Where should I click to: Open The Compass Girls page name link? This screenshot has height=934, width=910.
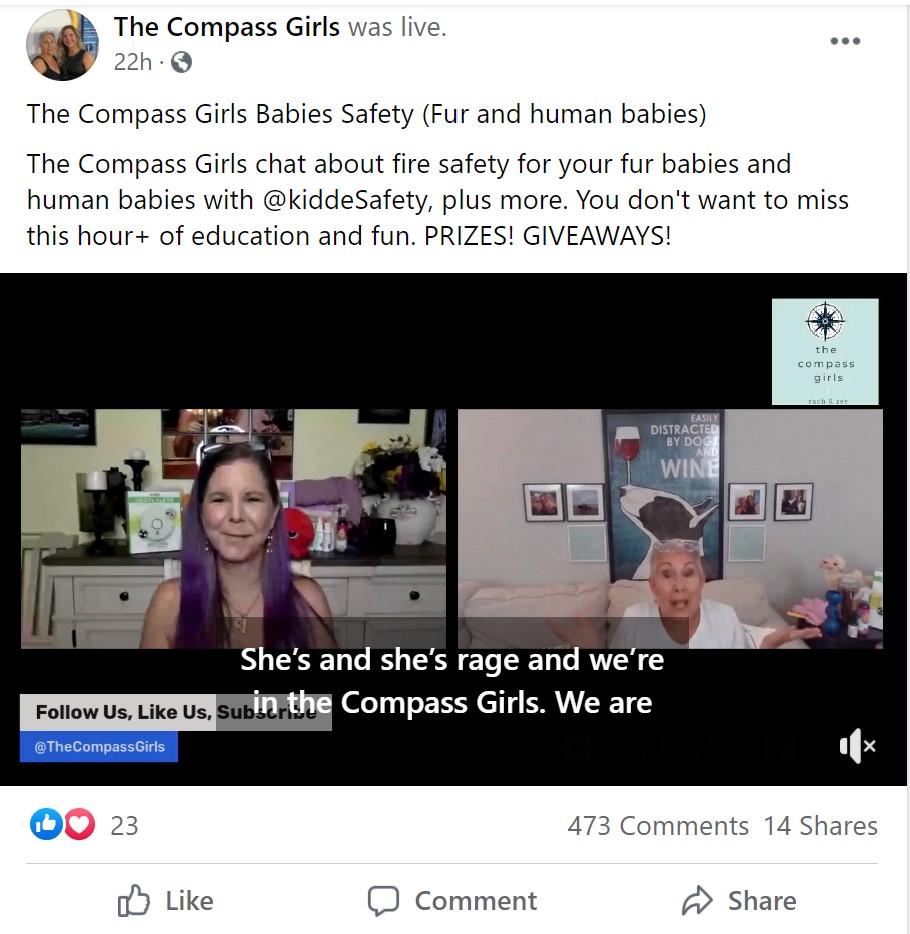pyautogui.click(x=226, y=27)
